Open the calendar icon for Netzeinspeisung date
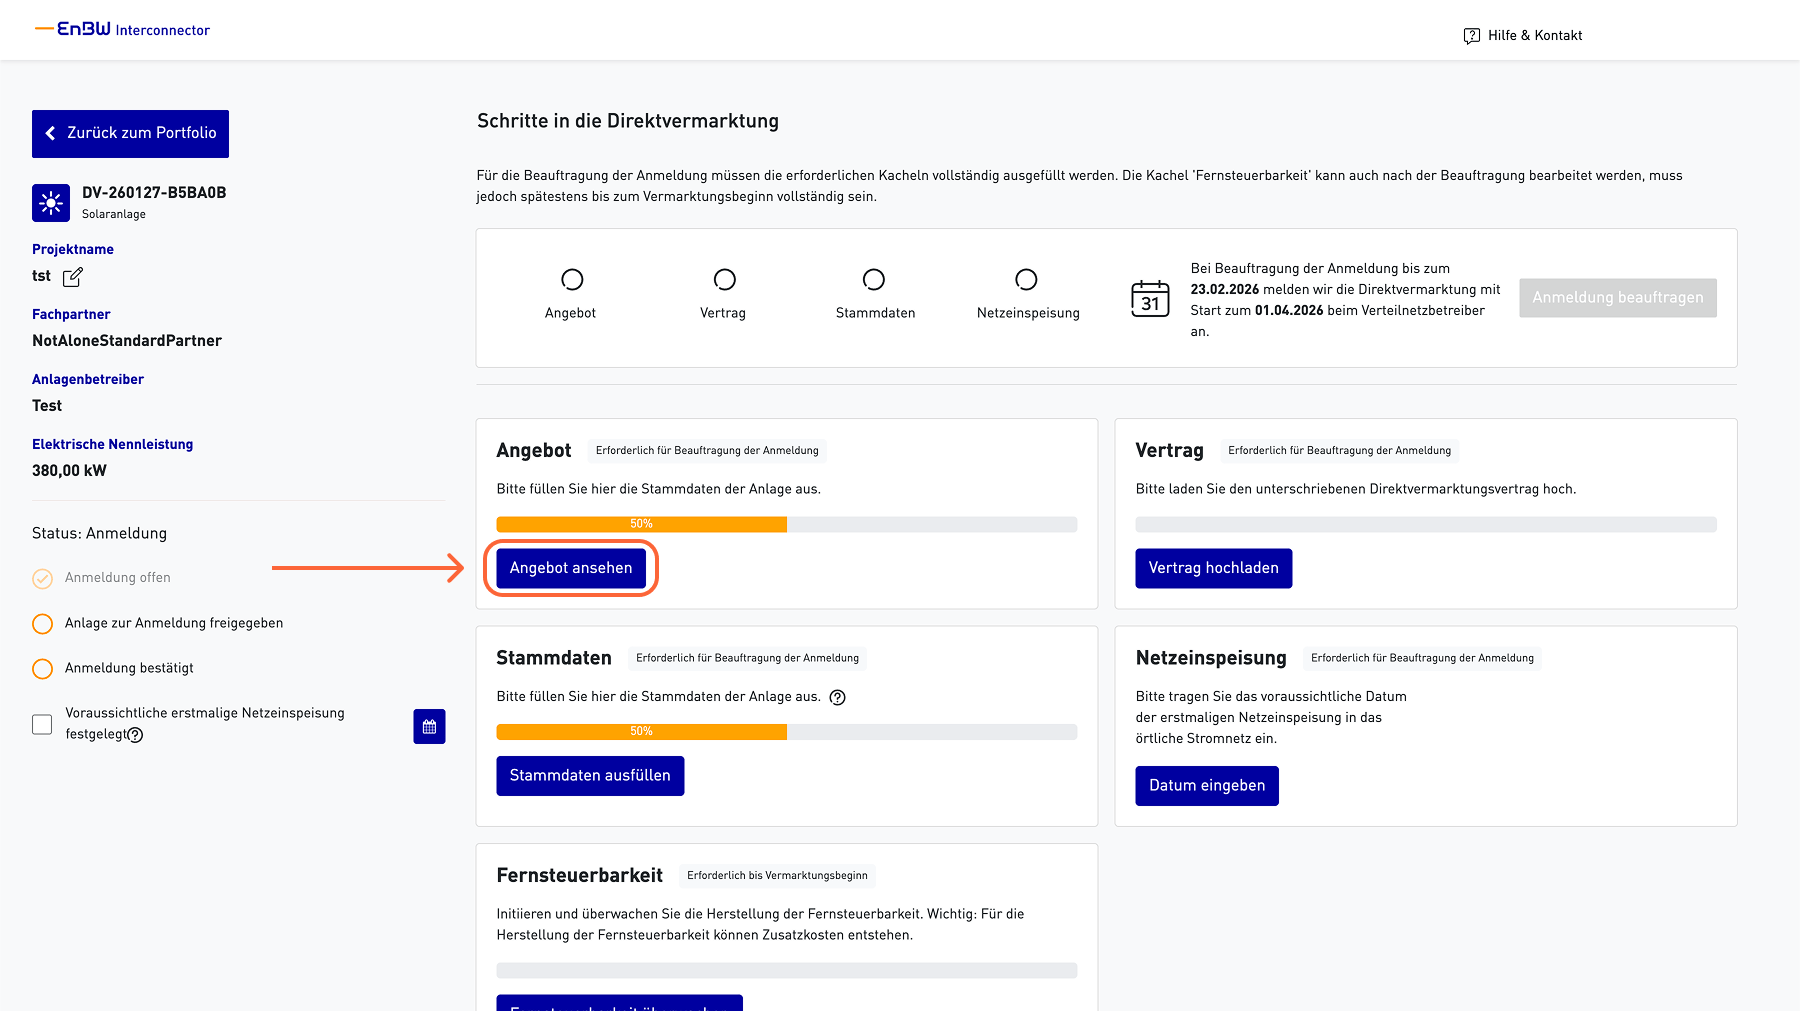This screenshot has width=1800, height=1011. point(429,726)
